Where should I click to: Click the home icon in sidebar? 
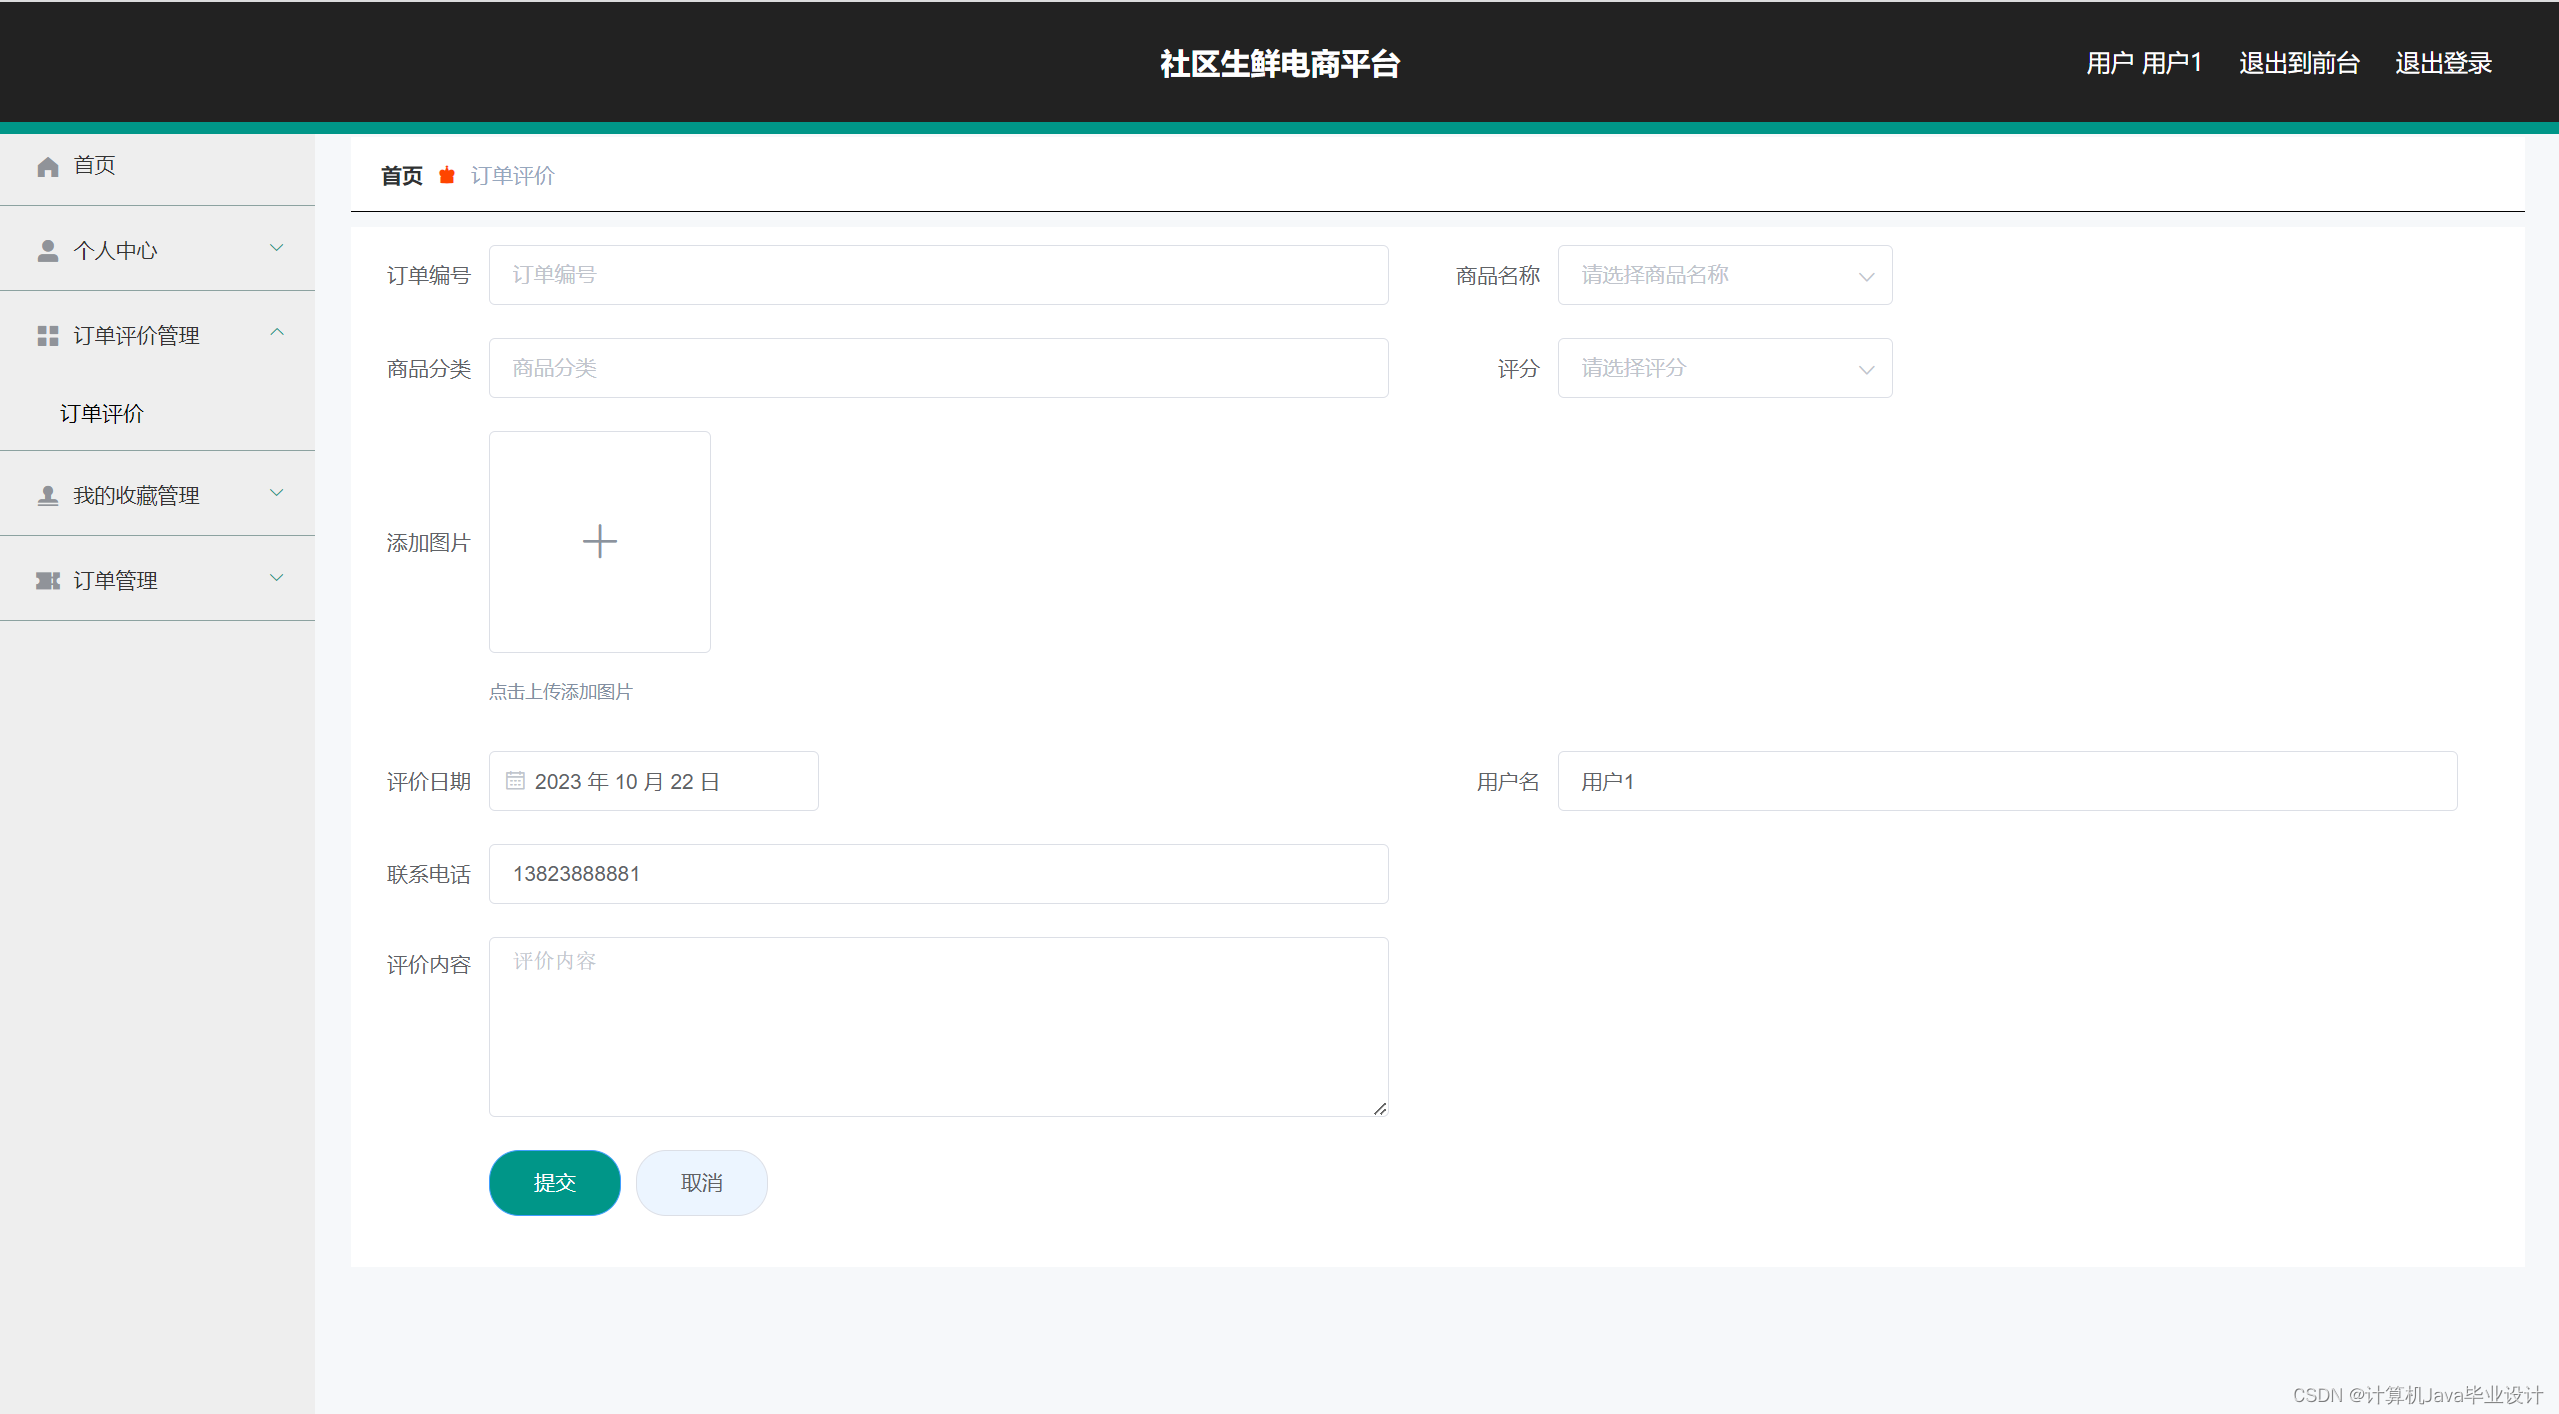48,166
